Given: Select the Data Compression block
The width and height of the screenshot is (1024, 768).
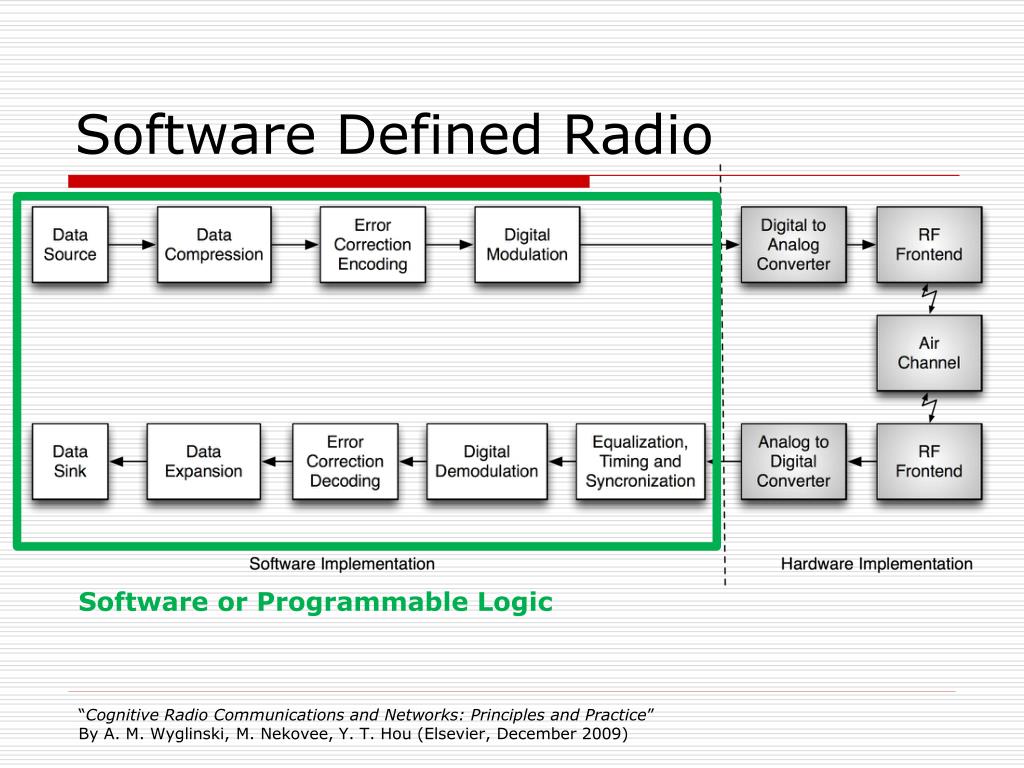Looking at the screenshot, I should pyautogui.click(x=214, y=245).
